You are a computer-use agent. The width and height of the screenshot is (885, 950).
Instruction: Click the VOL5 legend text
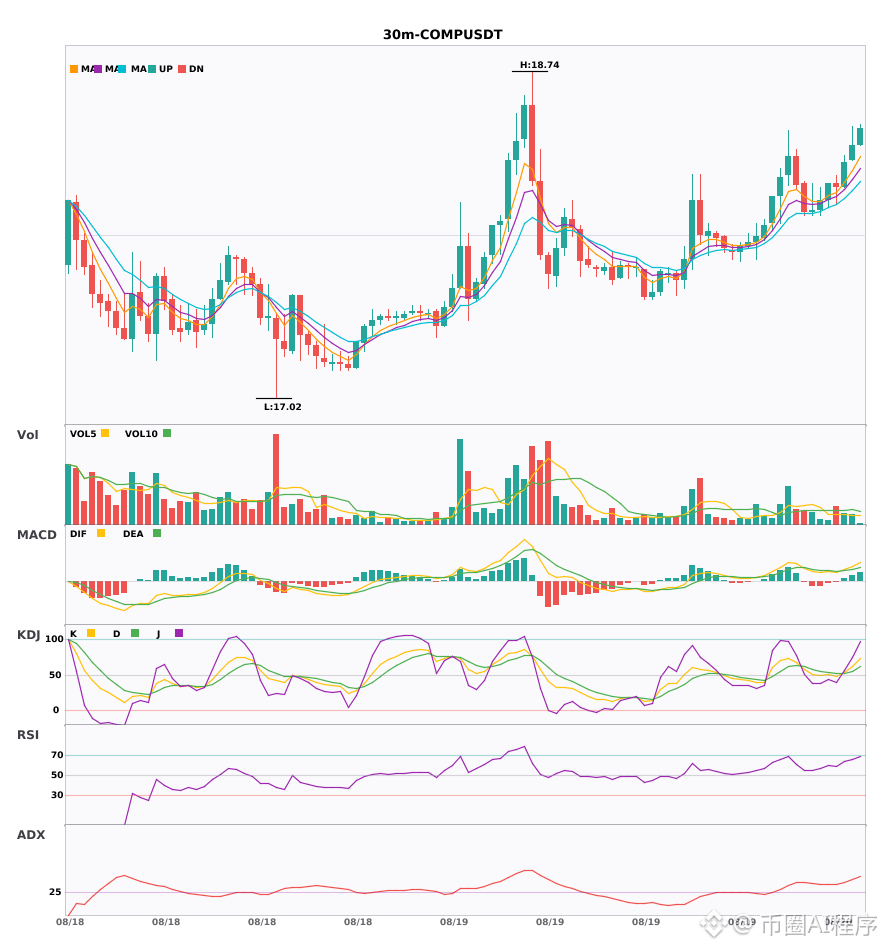83,434
